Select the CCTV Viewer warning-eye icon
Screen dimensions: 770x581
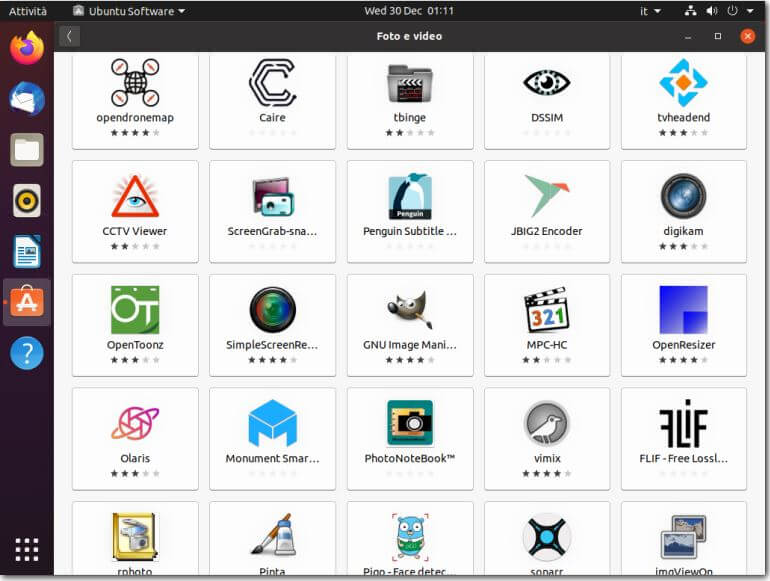coord(135,196)
